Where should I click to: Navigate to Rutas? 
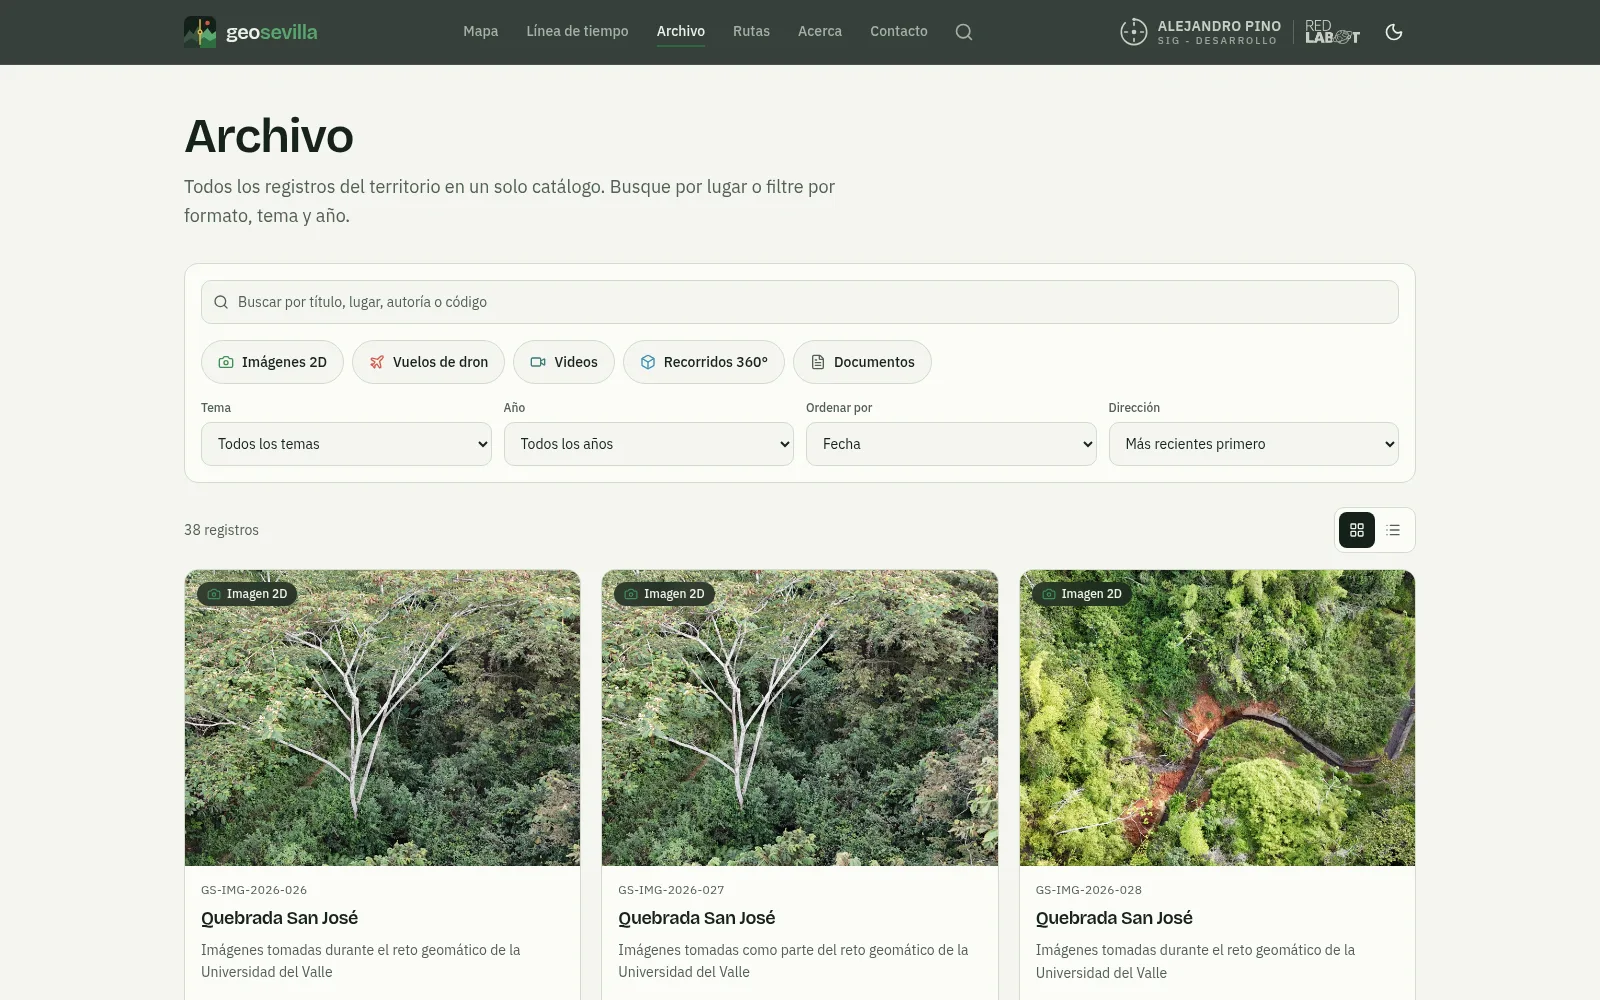pos(752,31)
